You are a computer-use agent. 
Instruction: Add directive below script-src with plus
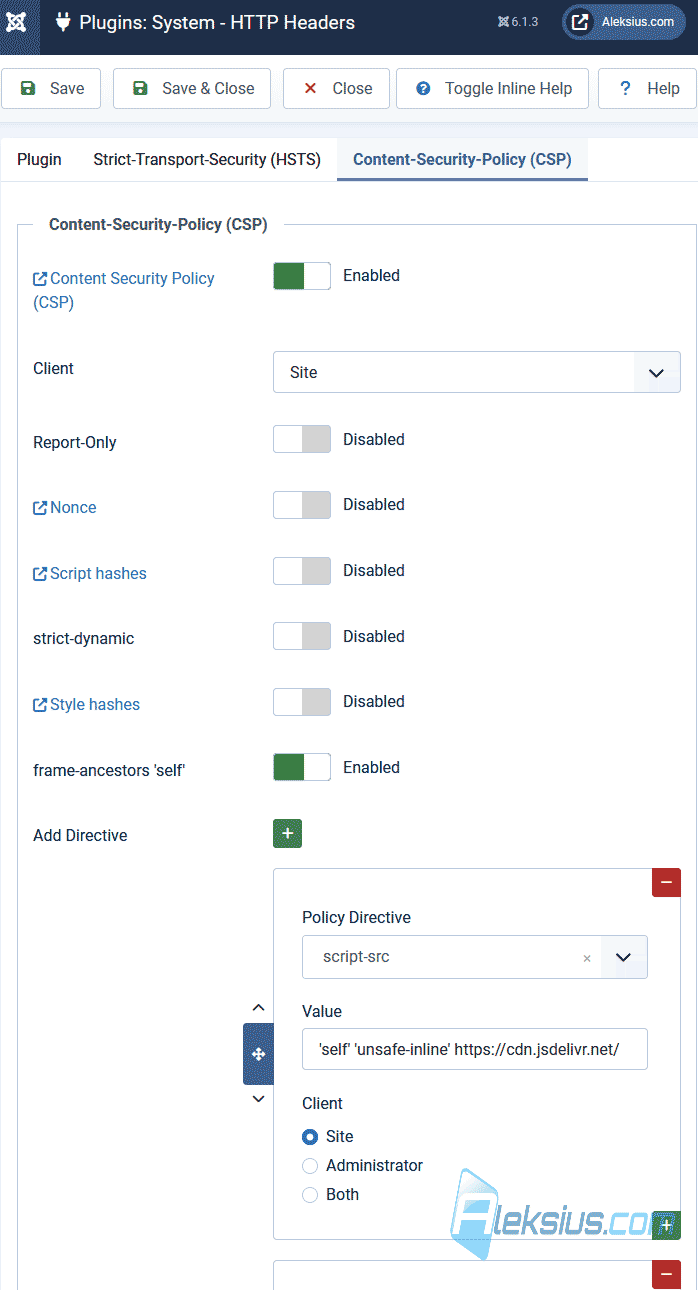point(666,1225)
